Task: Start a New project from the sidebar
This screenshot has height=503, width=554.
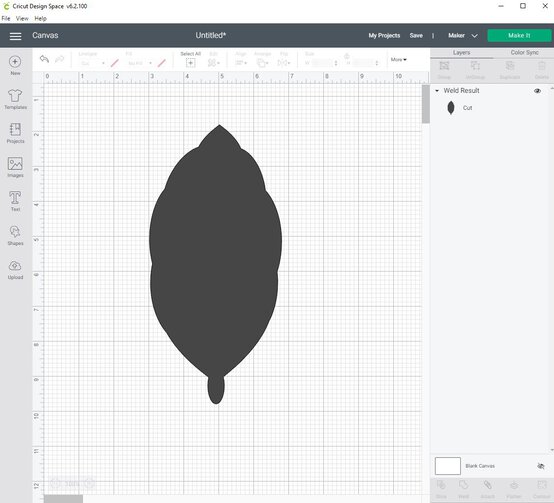Action: 15,65
